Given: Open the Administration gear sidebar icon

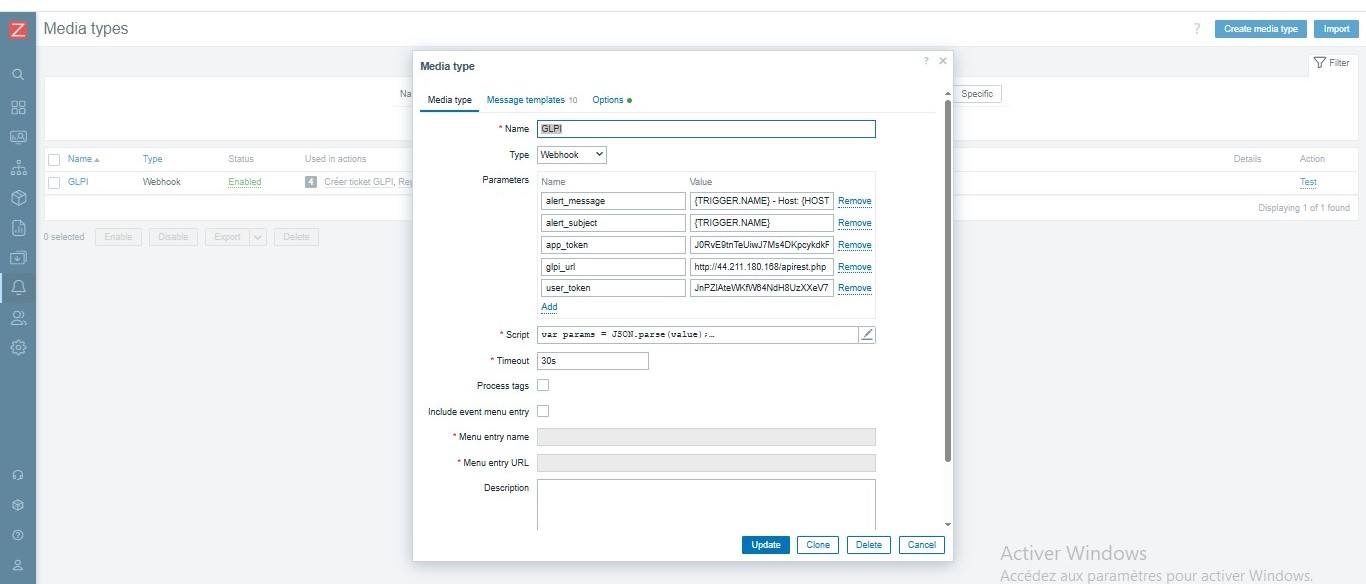Looking at the screenshot, I should point(18,348).
